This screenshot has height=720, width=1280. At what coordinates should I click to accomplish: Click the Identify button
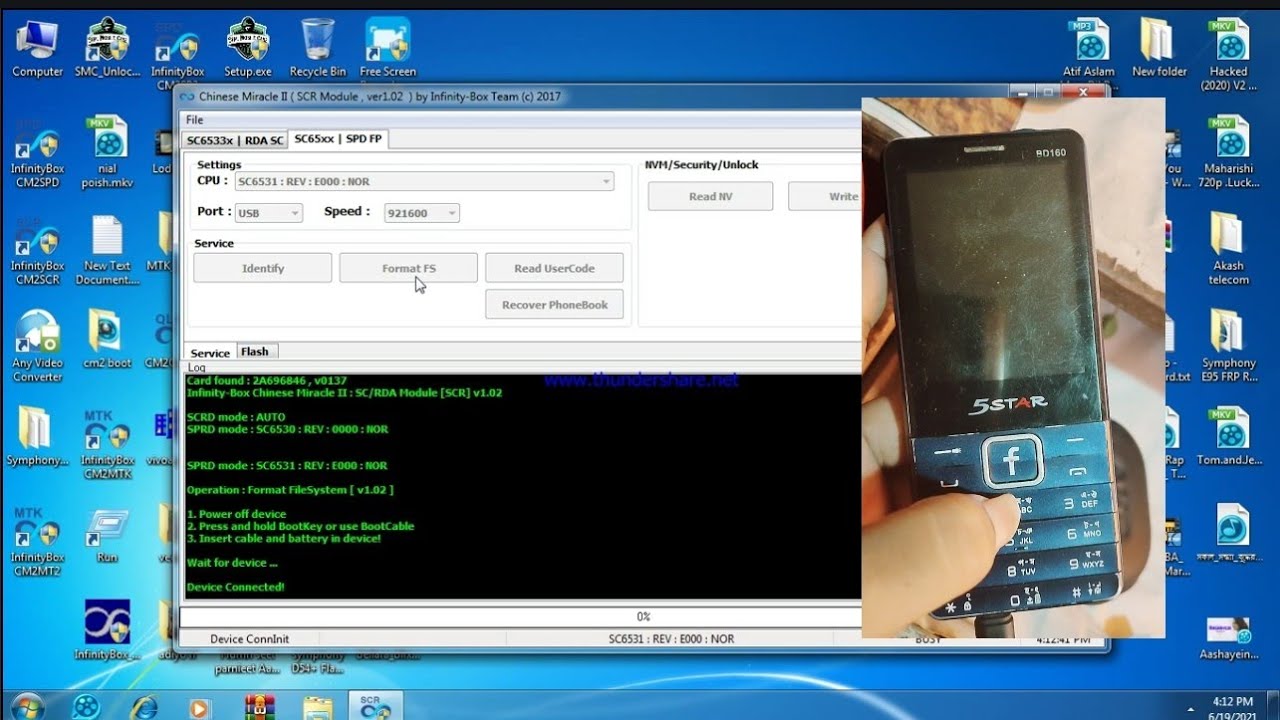point(263,268)
